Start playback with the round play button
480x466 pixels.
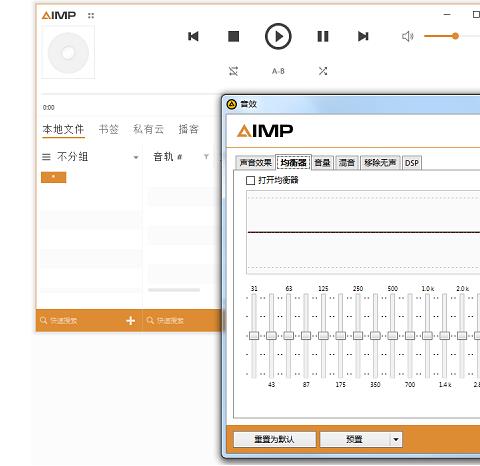click(x=278, y=36)
